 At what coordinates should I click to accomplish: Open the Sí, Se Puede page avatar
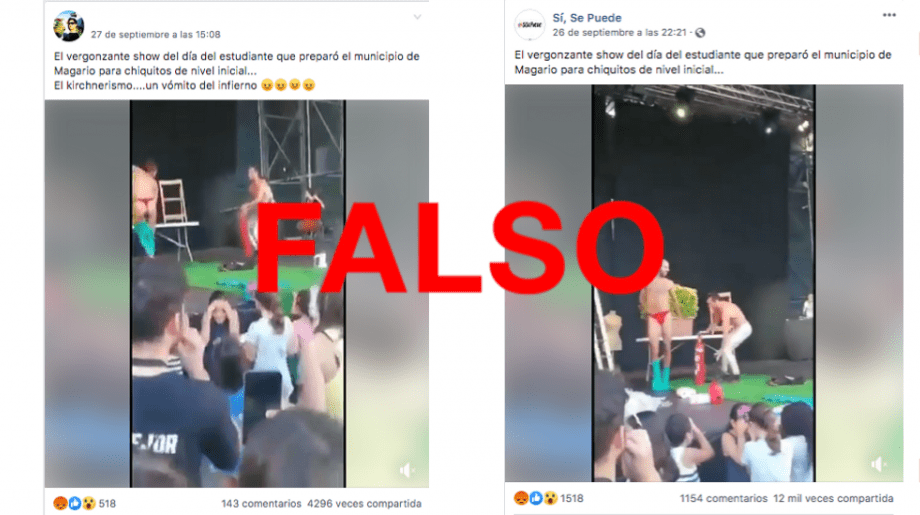[529, 25]
